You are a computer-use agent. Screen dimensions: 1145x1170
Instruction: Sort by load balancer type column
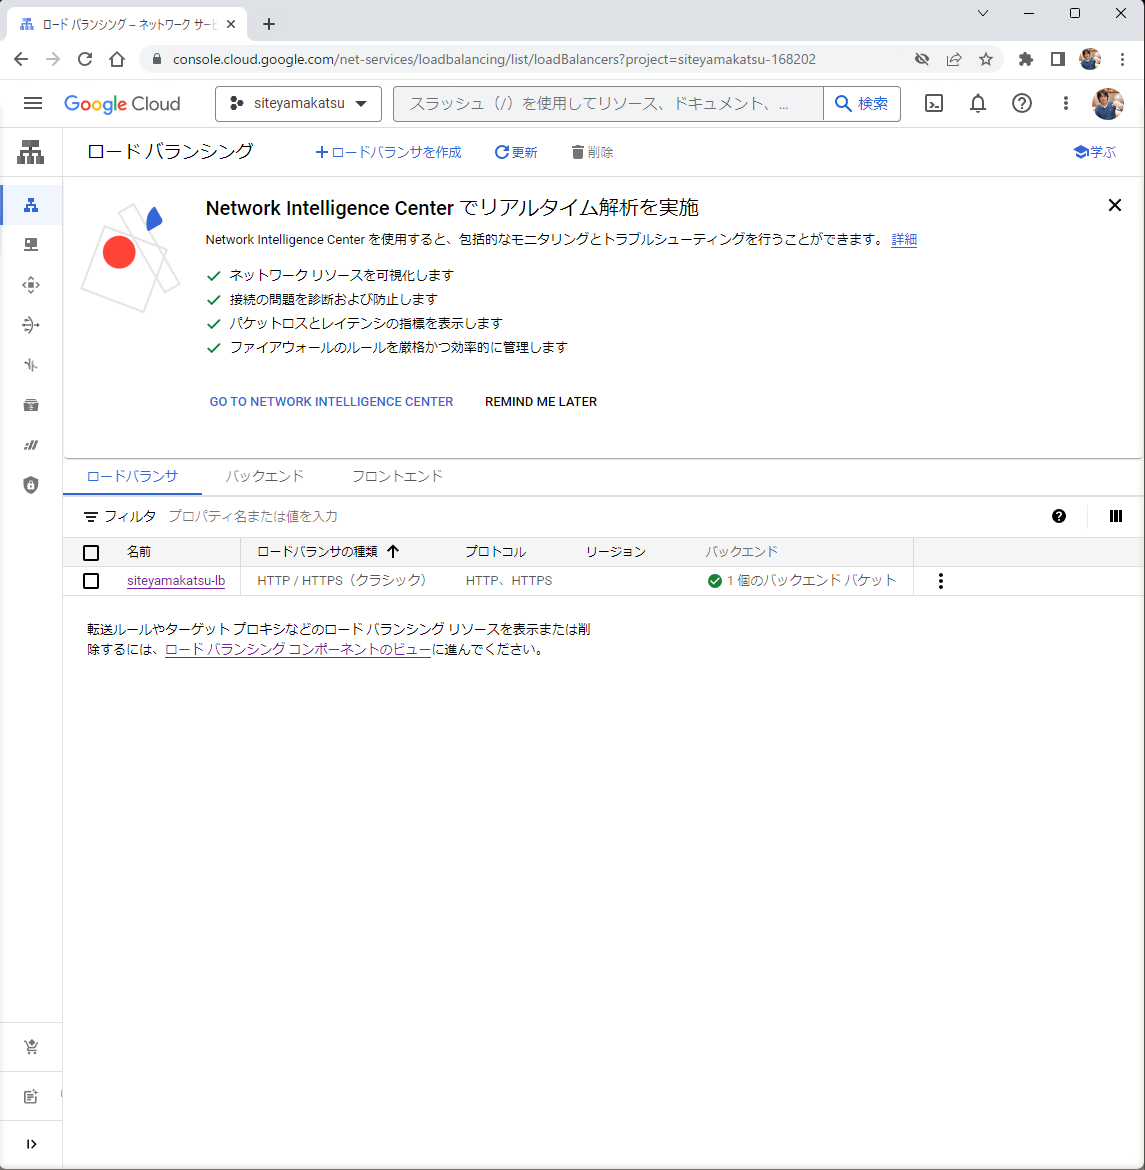coord(328,551)
